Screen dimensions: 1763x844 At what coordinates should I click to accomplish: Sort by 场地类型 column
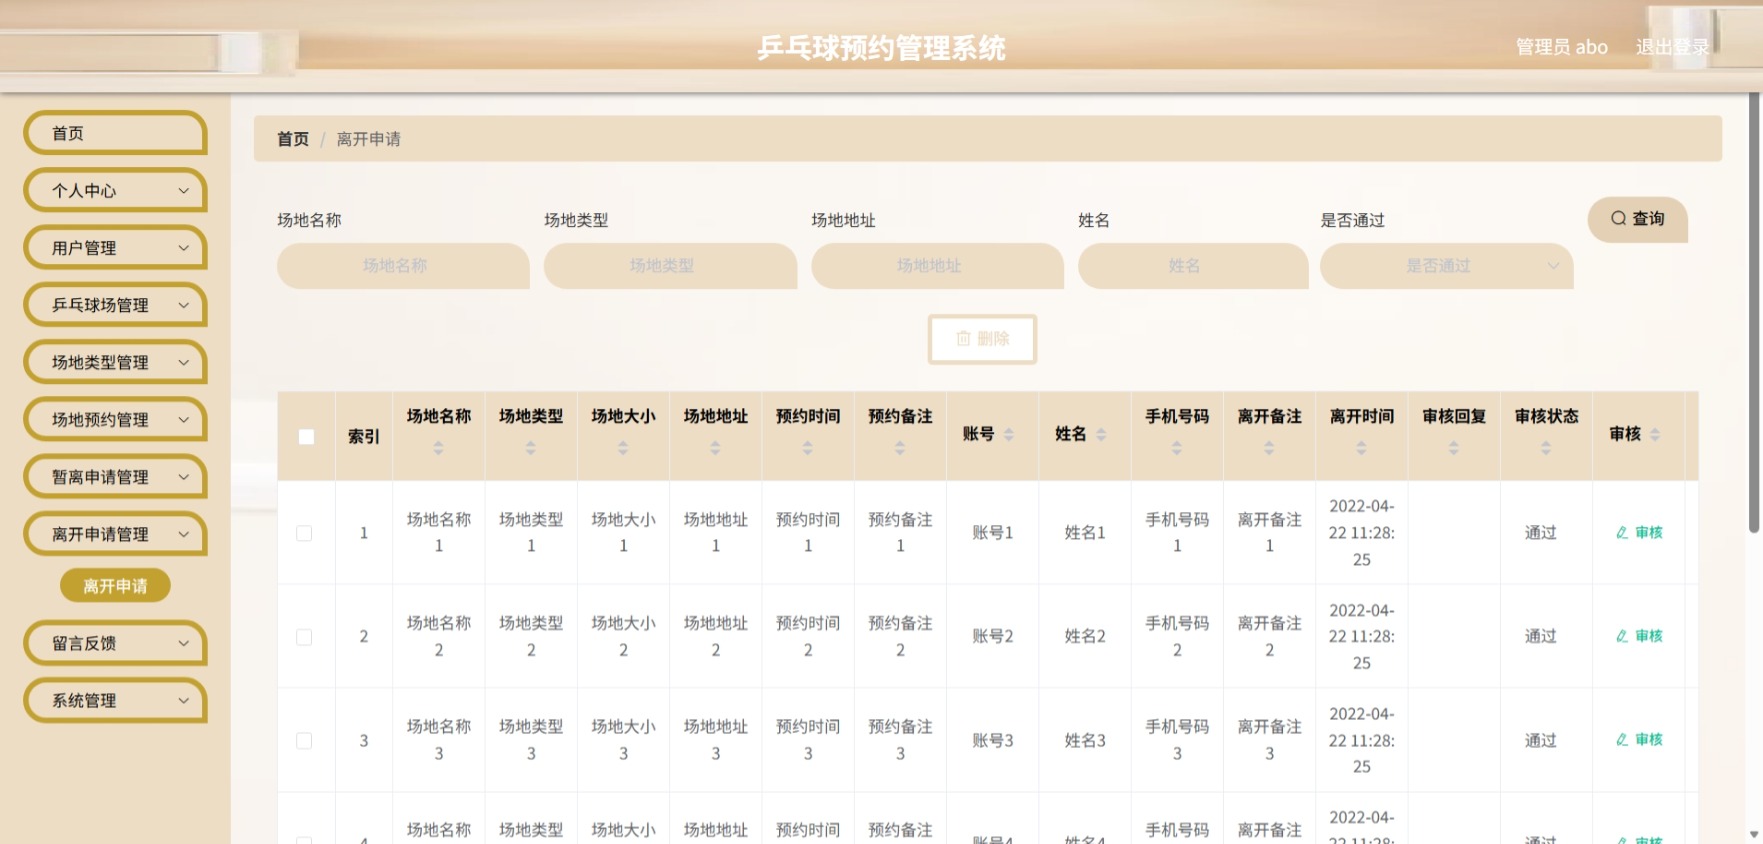click(x=530, y=448)
